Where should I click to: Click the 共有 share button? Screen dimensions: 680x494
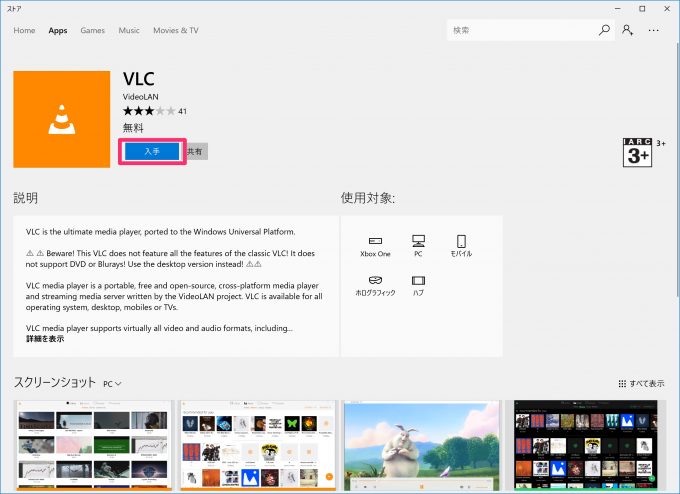tap(195, 151)
